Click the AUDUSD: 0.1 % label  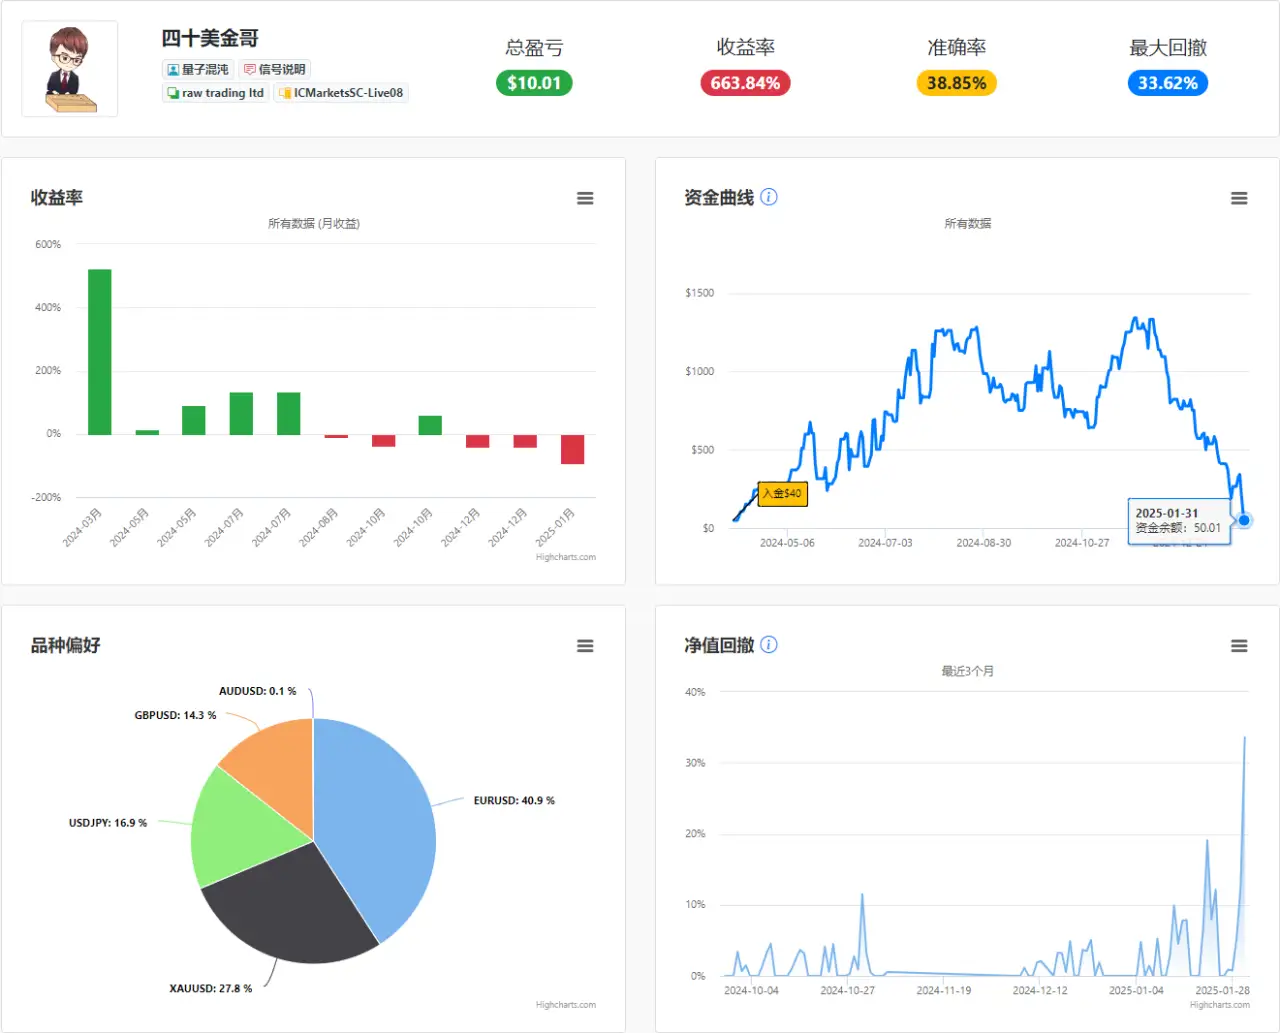tap(257, 691)
